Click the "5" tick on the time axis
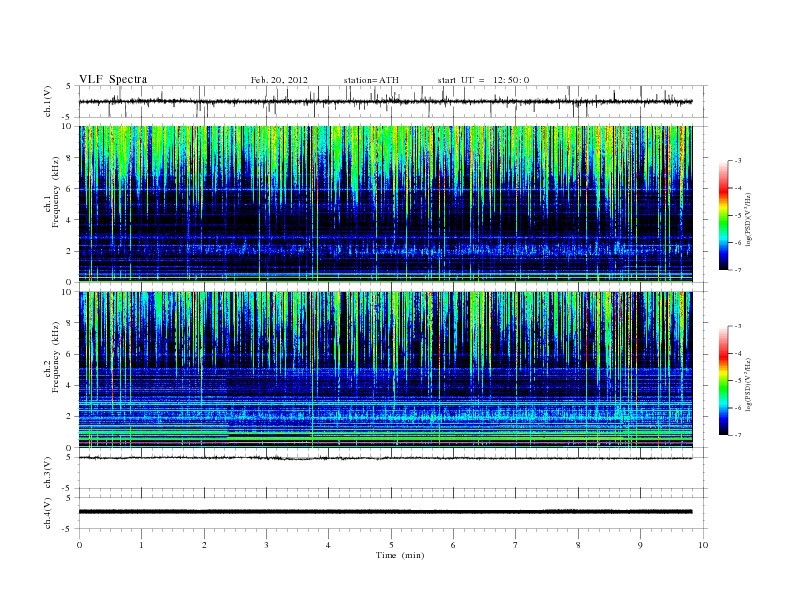This screenshot has width=792, height=612. (391, 545)
